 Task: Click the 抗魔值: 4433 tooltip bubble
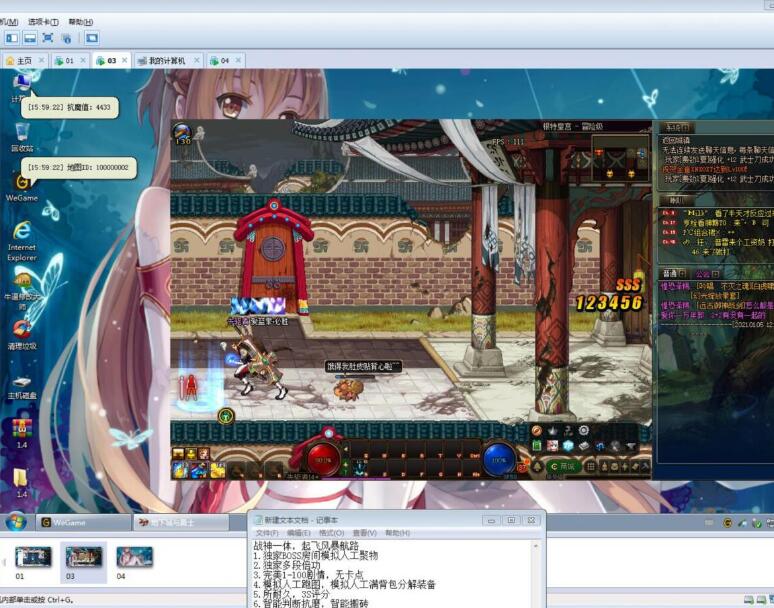click(69, 107)
